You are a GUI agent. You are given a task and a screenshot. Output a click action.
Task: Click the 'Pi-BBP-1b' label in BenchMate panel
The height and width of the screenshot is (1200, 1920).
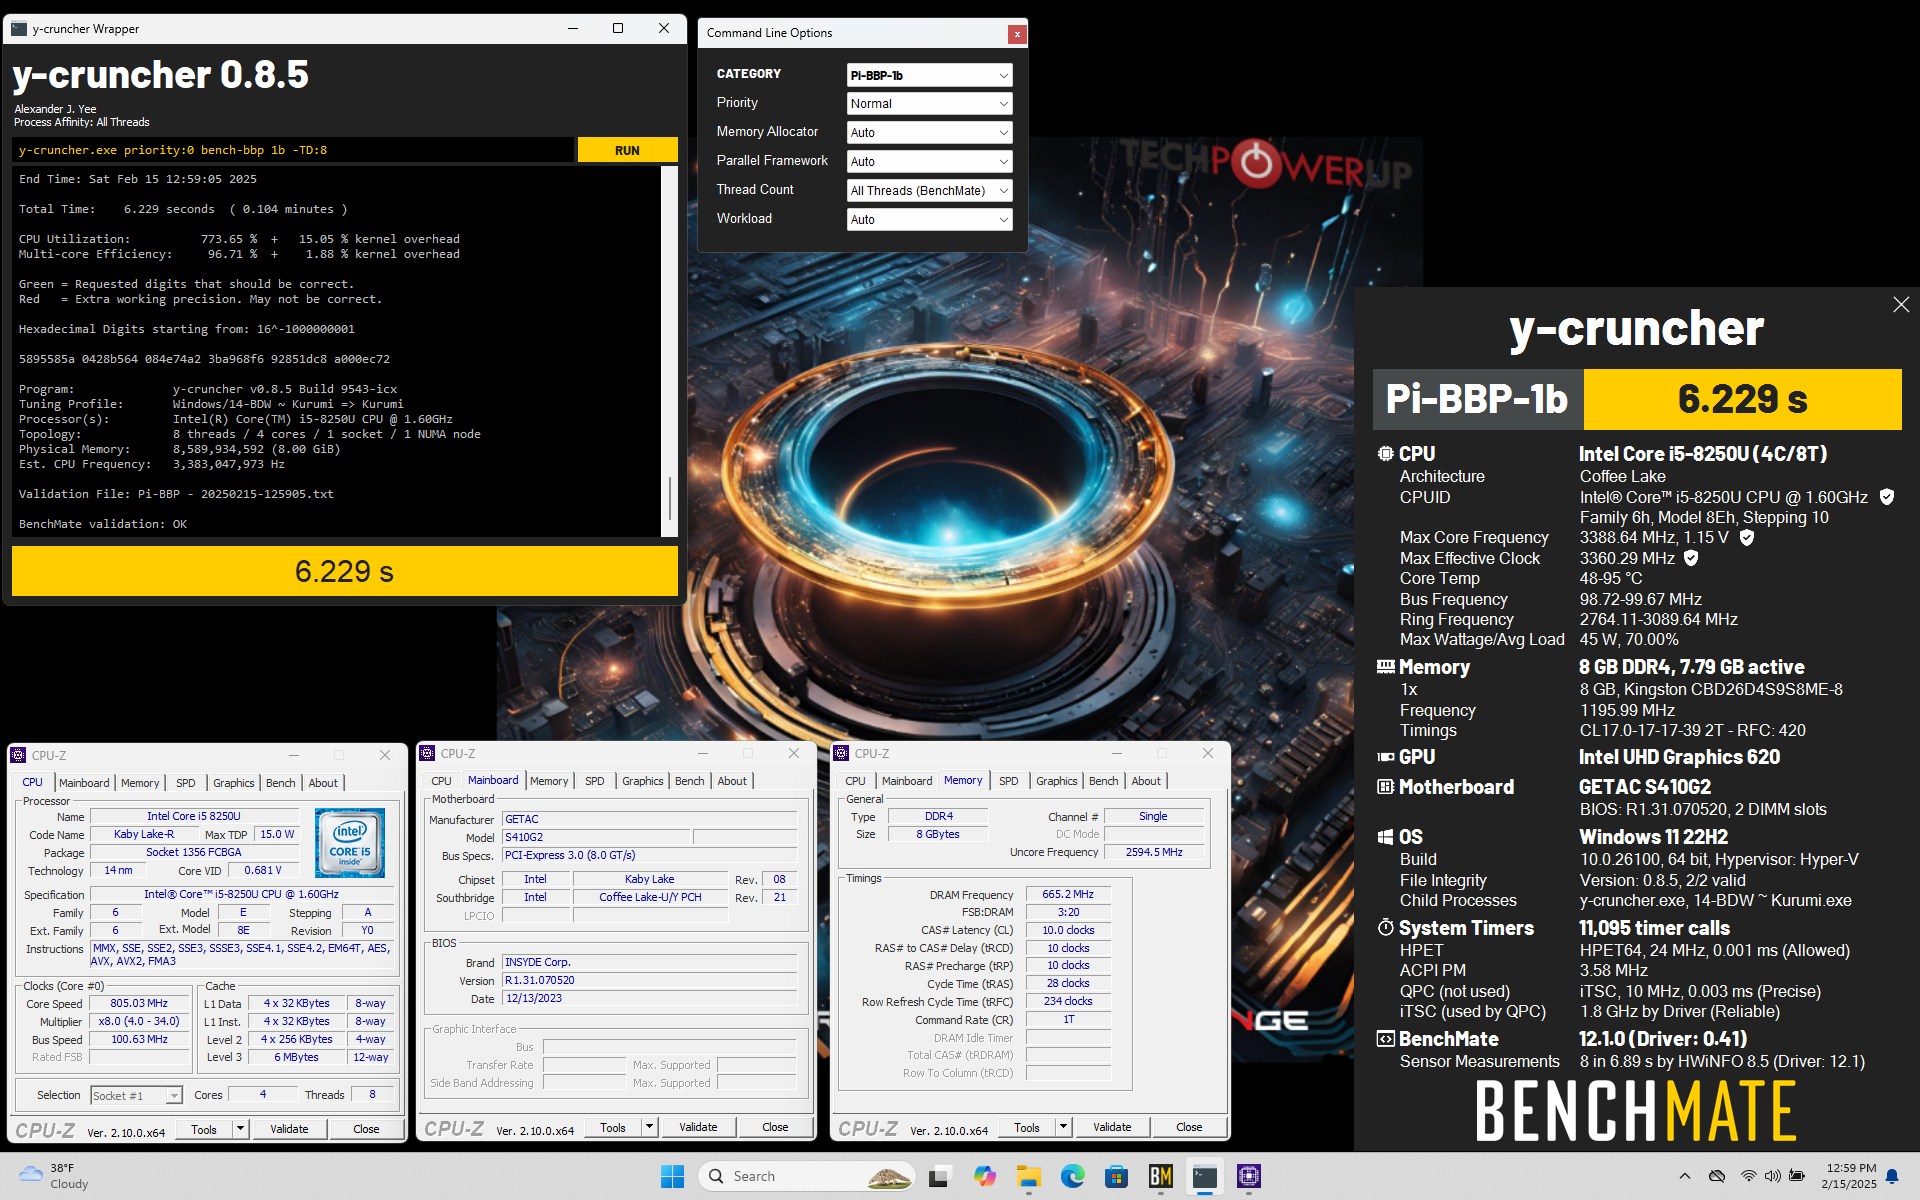click(1477, 399)
